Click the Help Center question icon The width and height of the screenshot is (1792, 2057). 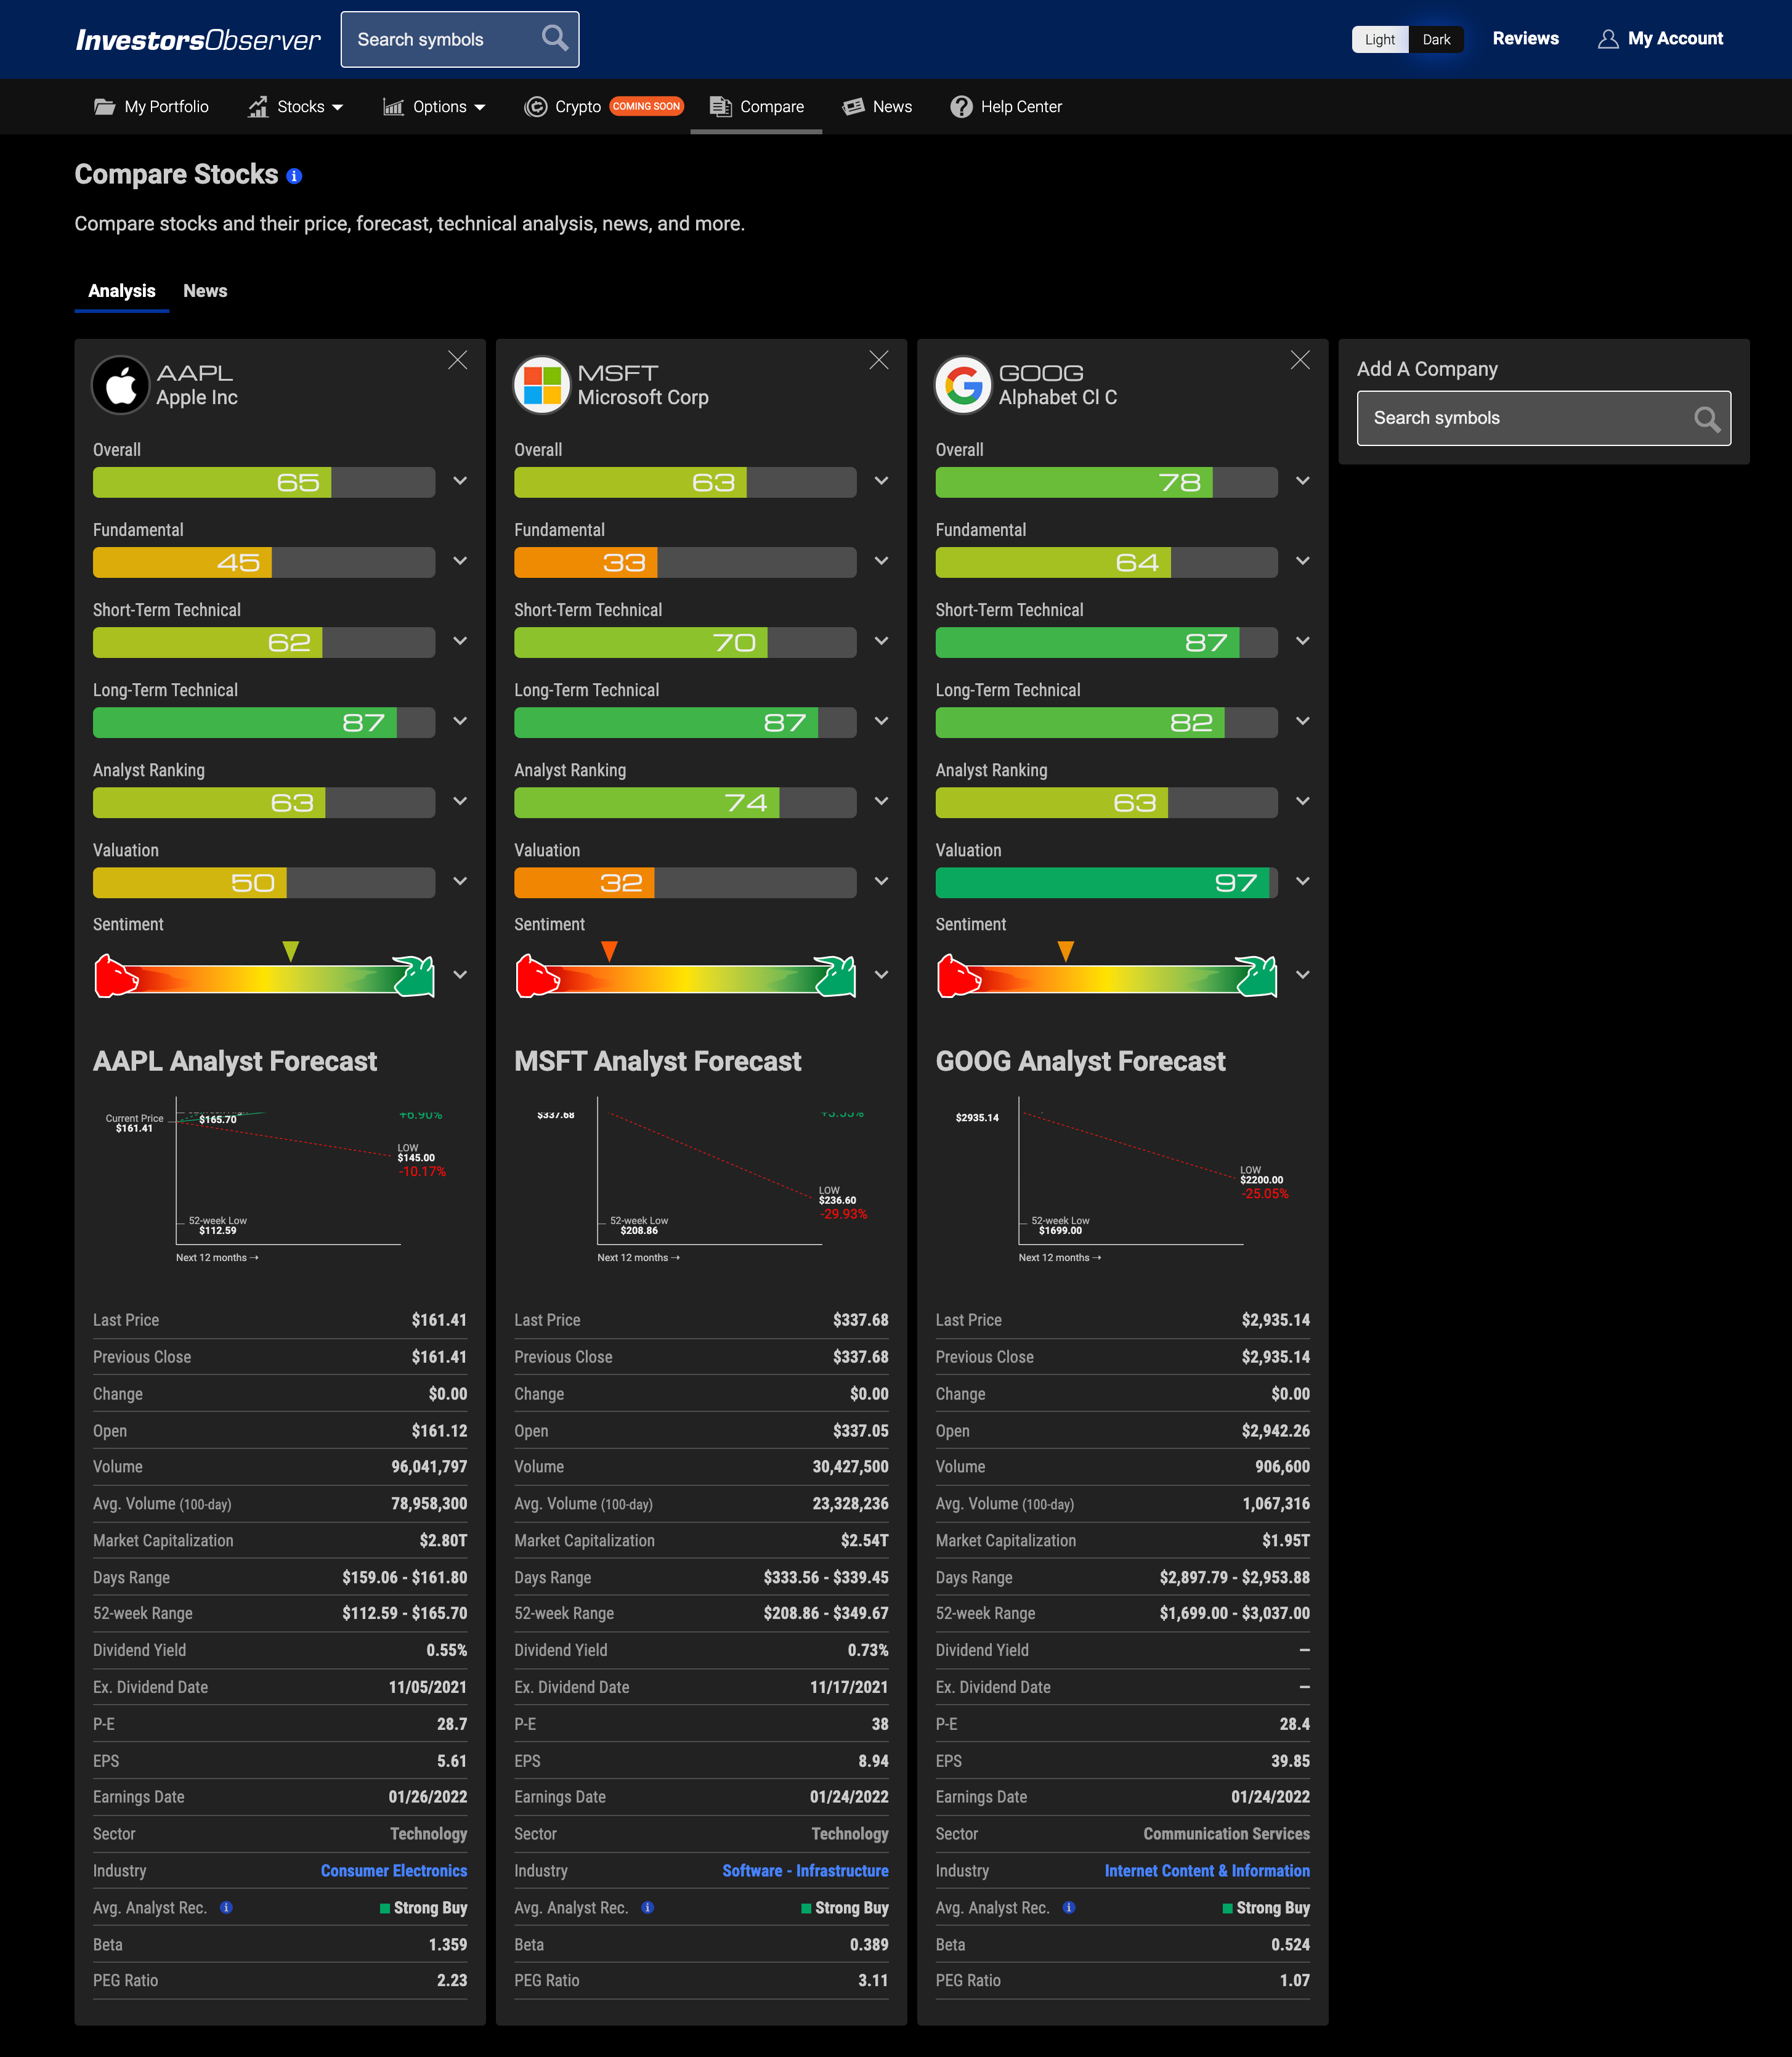pyautogui.click(x=961, y=106)
